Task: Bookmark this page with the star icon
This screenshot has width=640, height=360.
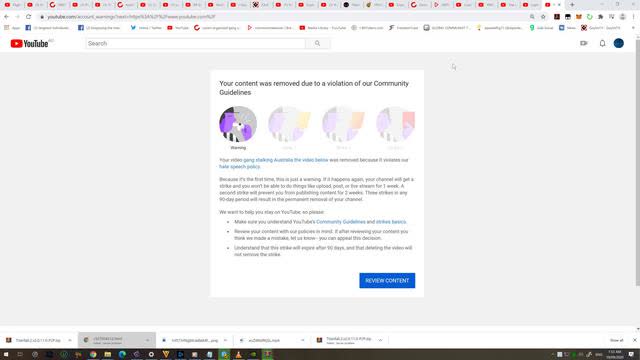Action: [x=543, y=17]
